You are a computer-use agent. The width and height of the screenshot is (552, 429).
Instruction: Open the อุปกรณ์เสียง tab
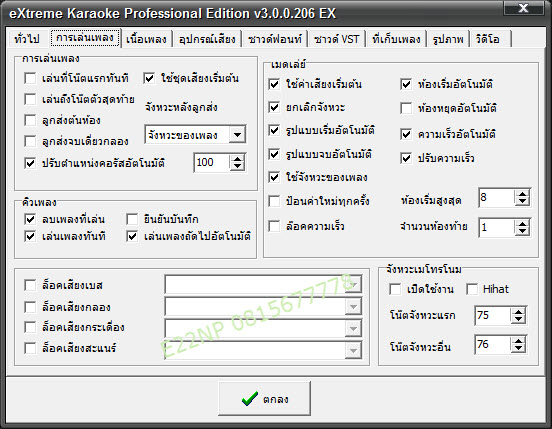(207, 39)
